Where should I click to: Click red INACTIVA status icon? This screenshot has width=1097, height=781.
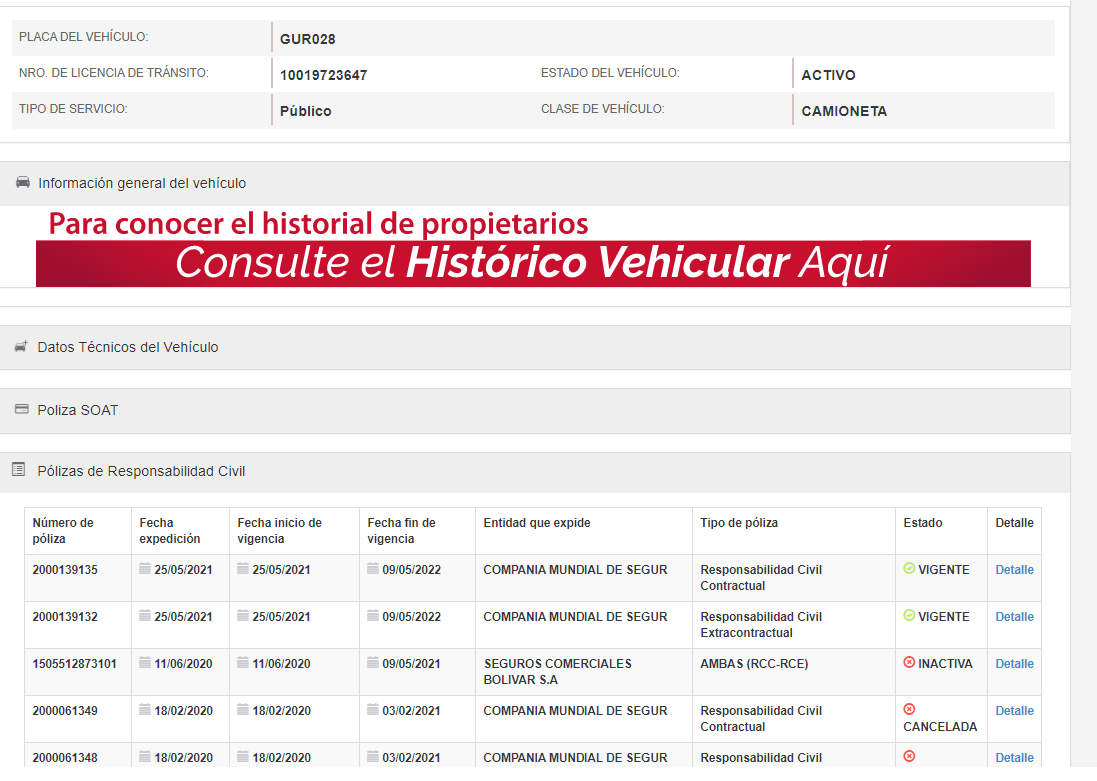click(x=909, y=663)
